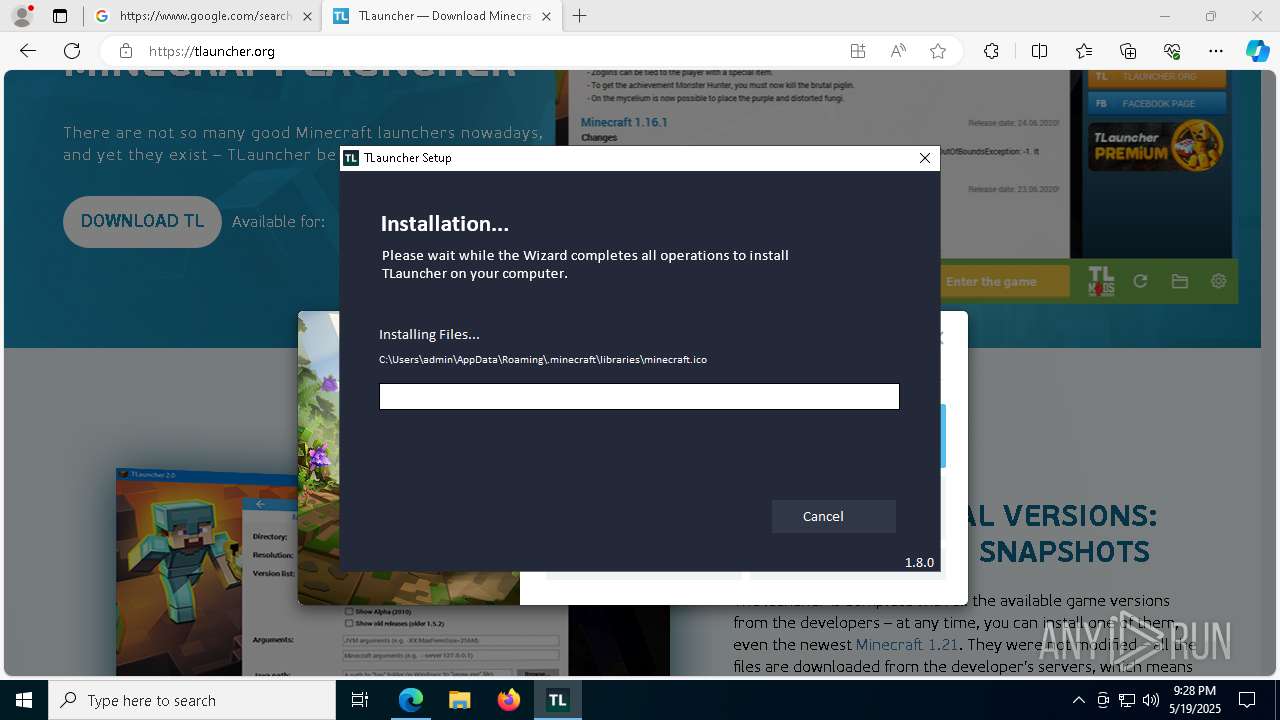Cancel the TLauncher installation

click(833, 516)
